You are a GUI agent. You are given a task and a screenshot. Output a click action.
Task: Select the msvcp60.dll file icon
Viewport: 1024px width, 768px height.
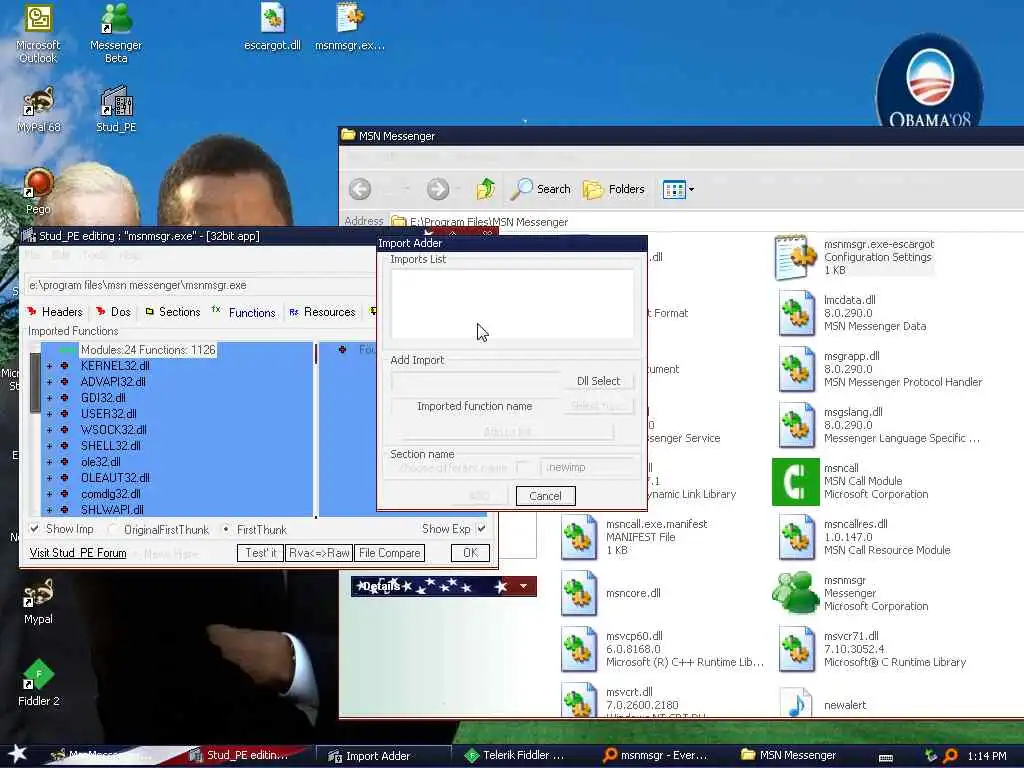pos(579,649)
